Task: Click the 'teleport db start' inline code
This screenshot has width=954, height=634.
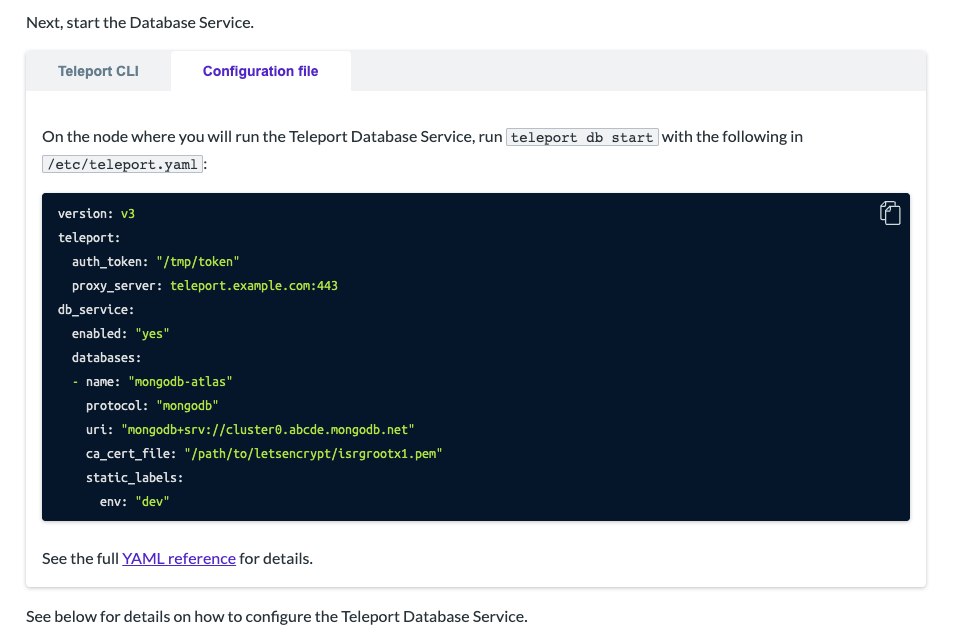Action: click(582, 137)
